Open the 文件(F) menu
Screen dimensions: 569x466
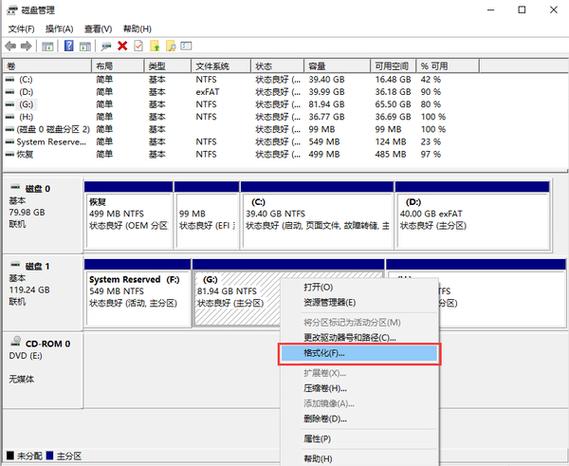[x=21, y=29]
